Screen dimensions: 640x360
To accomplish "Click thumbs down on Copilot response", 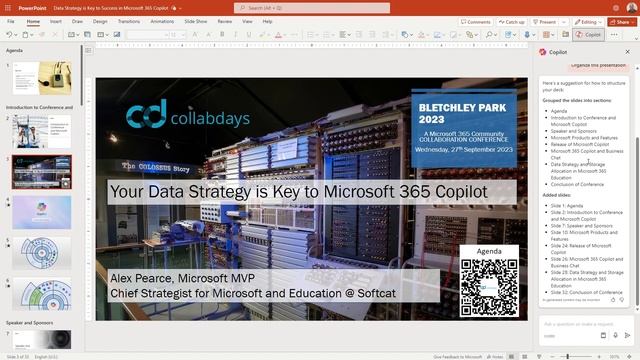I will pyautogui.click(x=622, y=300).
